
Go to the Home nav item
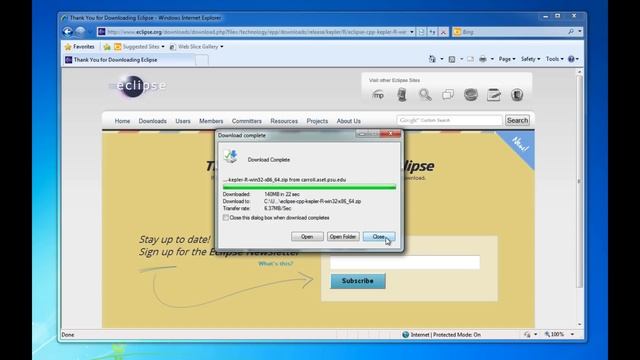pyautogui.click(x=122, y=121)
